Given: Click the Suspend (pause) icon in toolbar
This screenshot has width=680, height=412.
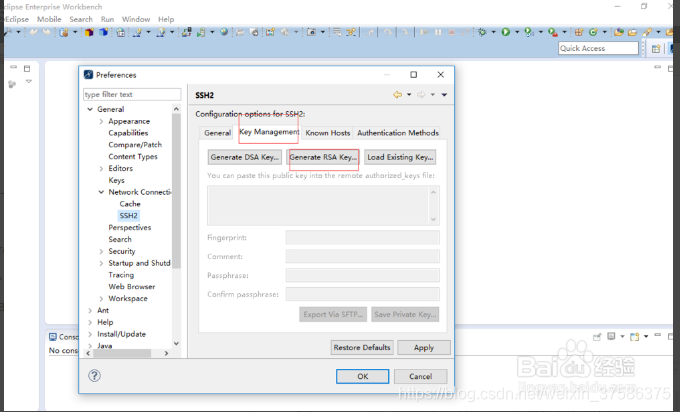Looking at the screenshot, I should point(438,32).
